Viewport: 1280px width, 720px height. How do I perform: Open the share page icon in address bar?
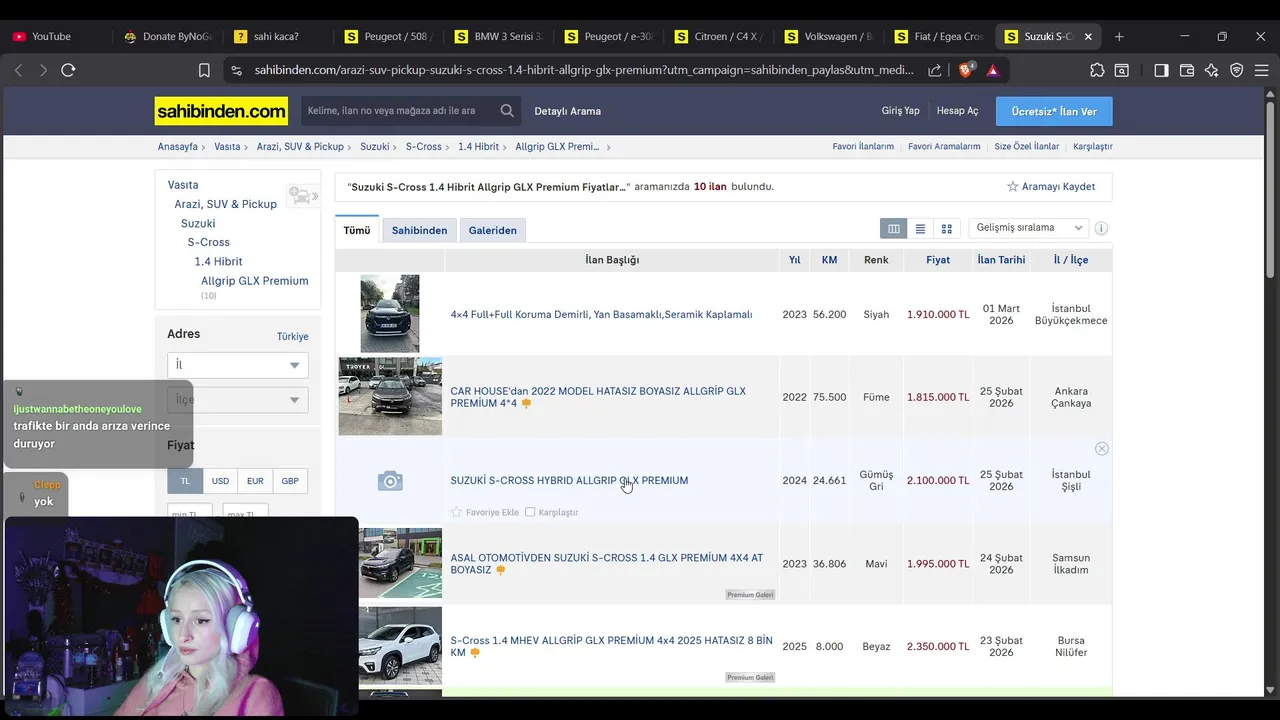[x=934, y=70]
